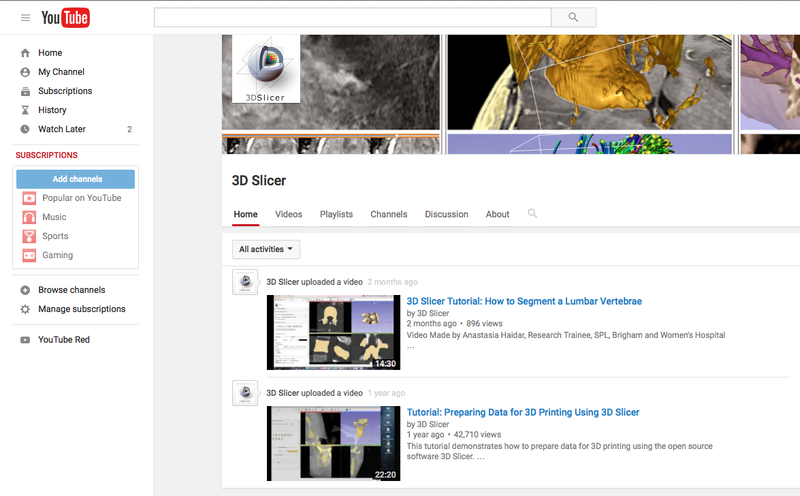800x496 pixels.
Task: Click inside the YouTube search field
Action: [352, 17]
